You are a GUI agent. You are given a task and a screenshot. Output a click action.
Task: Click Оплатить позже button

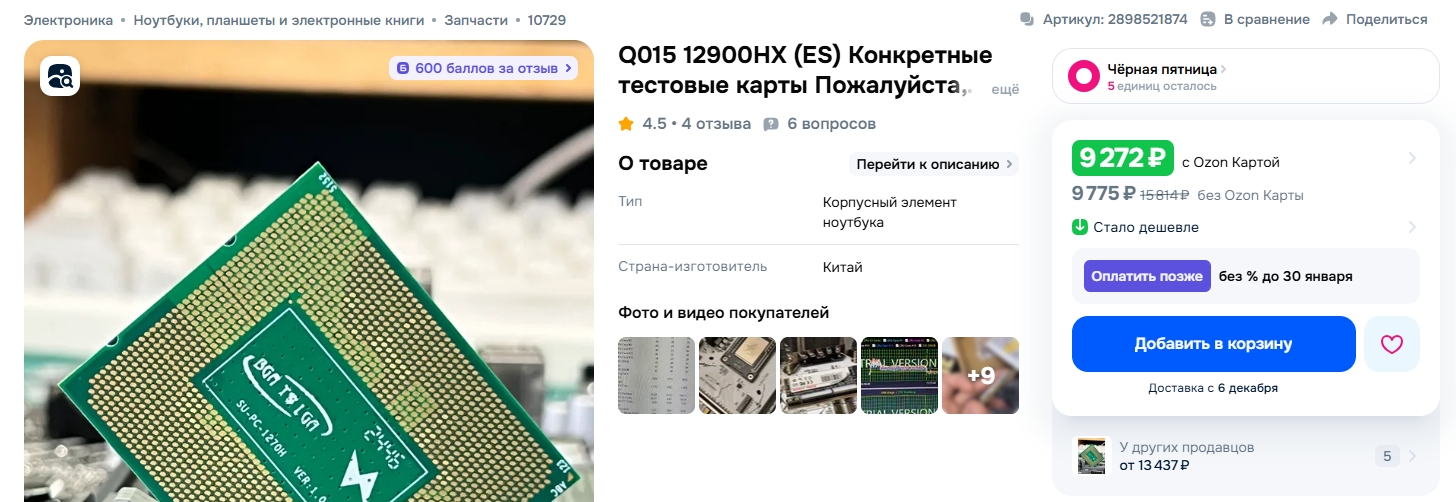pos(1147,276)
